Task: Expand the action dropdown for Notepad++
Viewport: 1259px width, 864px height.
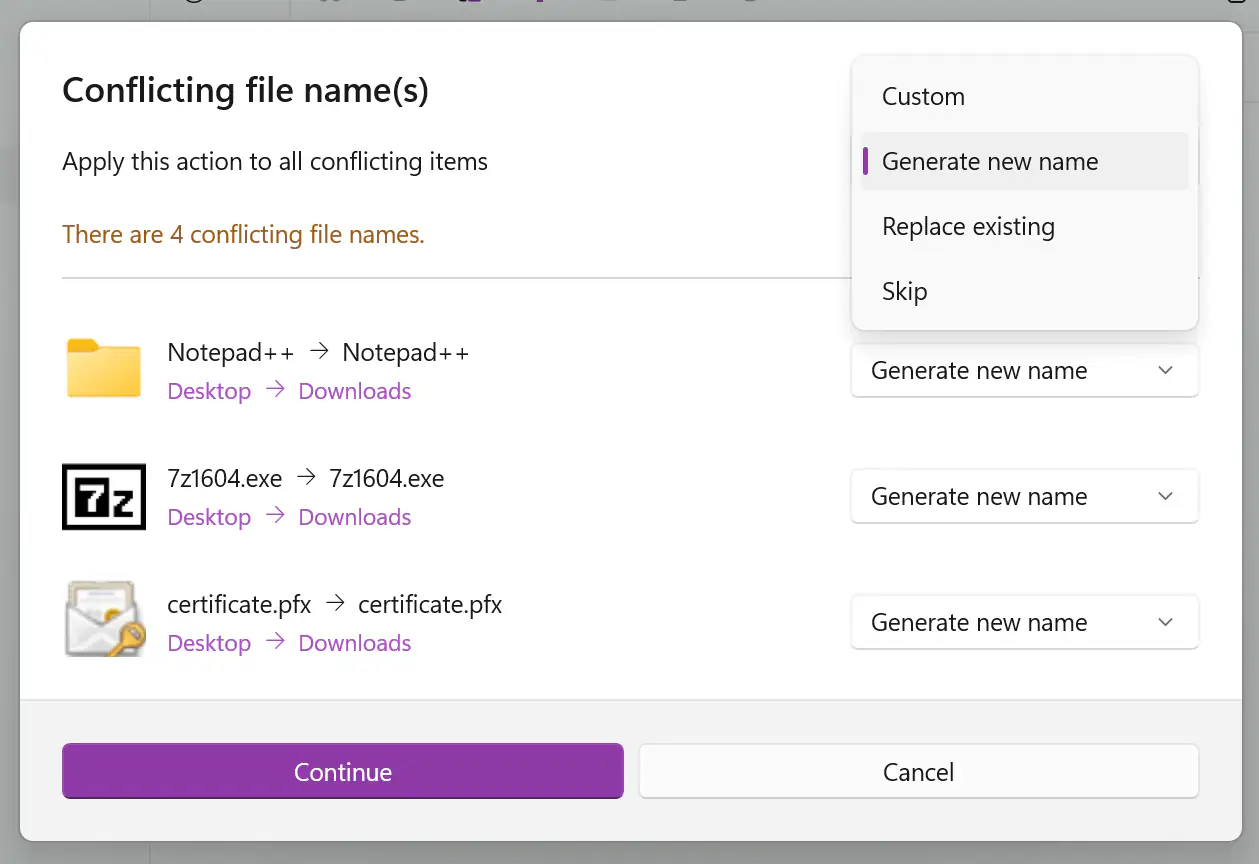Action: click(x=1164, y=370)
